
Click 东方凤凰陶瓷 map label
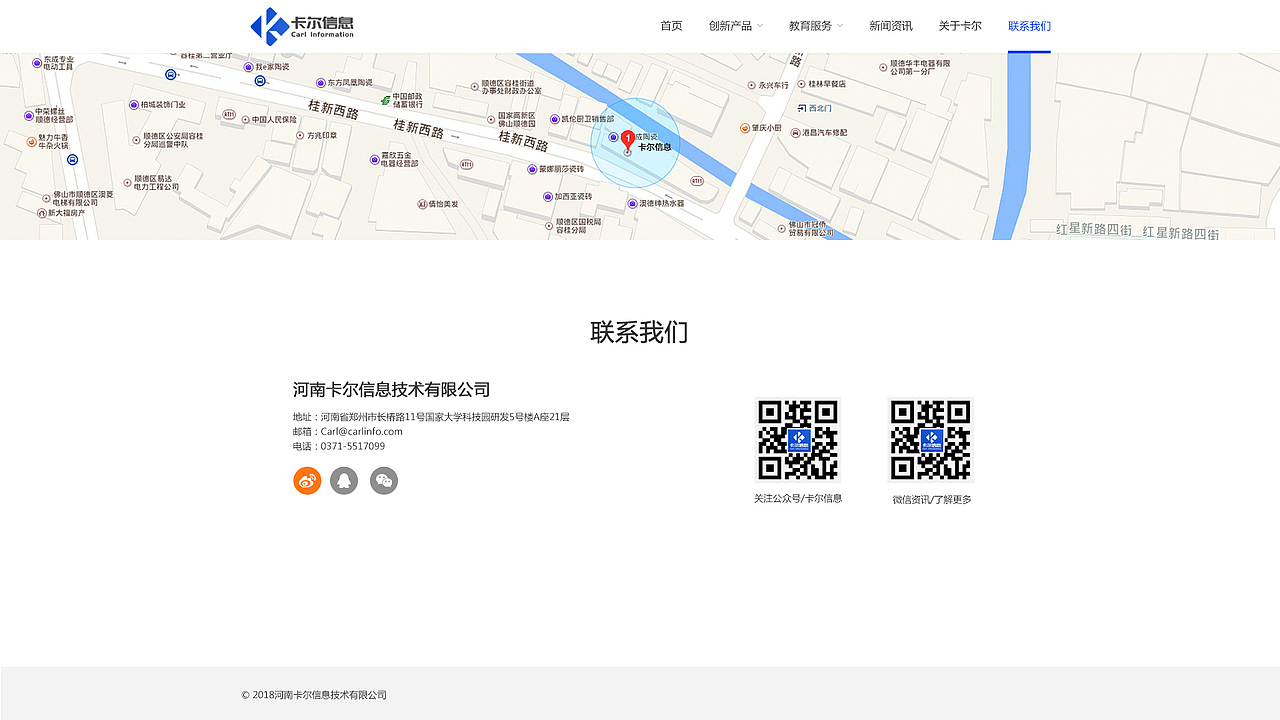(x=350, y=83)
